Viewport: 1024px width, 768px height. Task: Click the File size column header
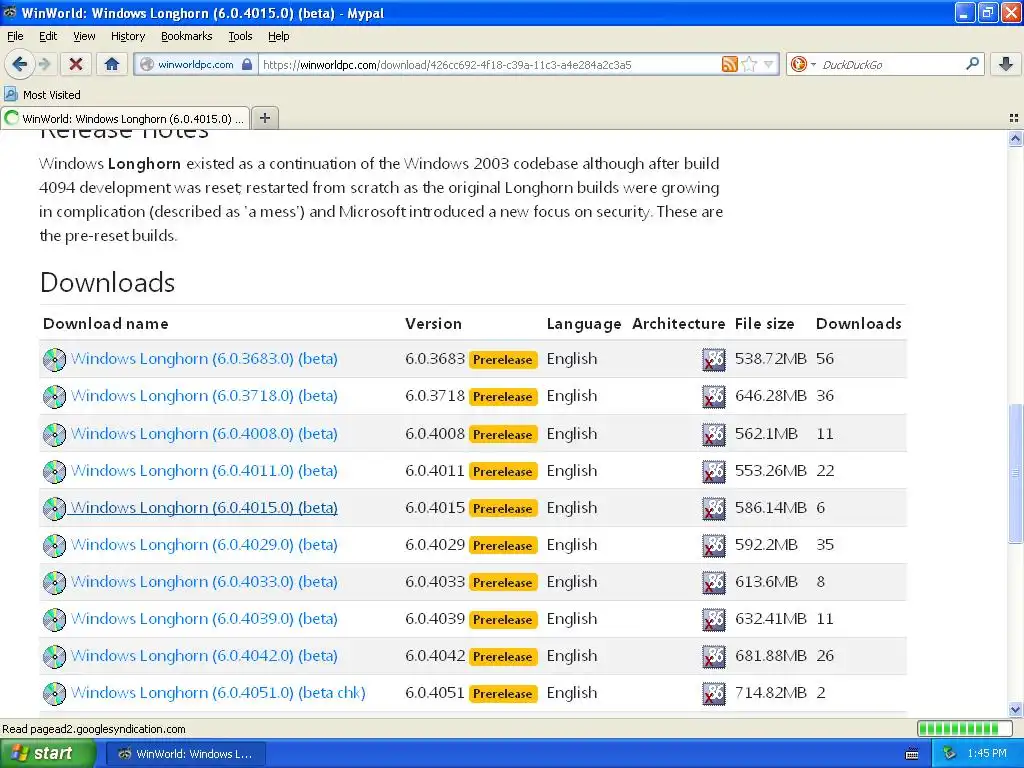[x=765, y=324]
